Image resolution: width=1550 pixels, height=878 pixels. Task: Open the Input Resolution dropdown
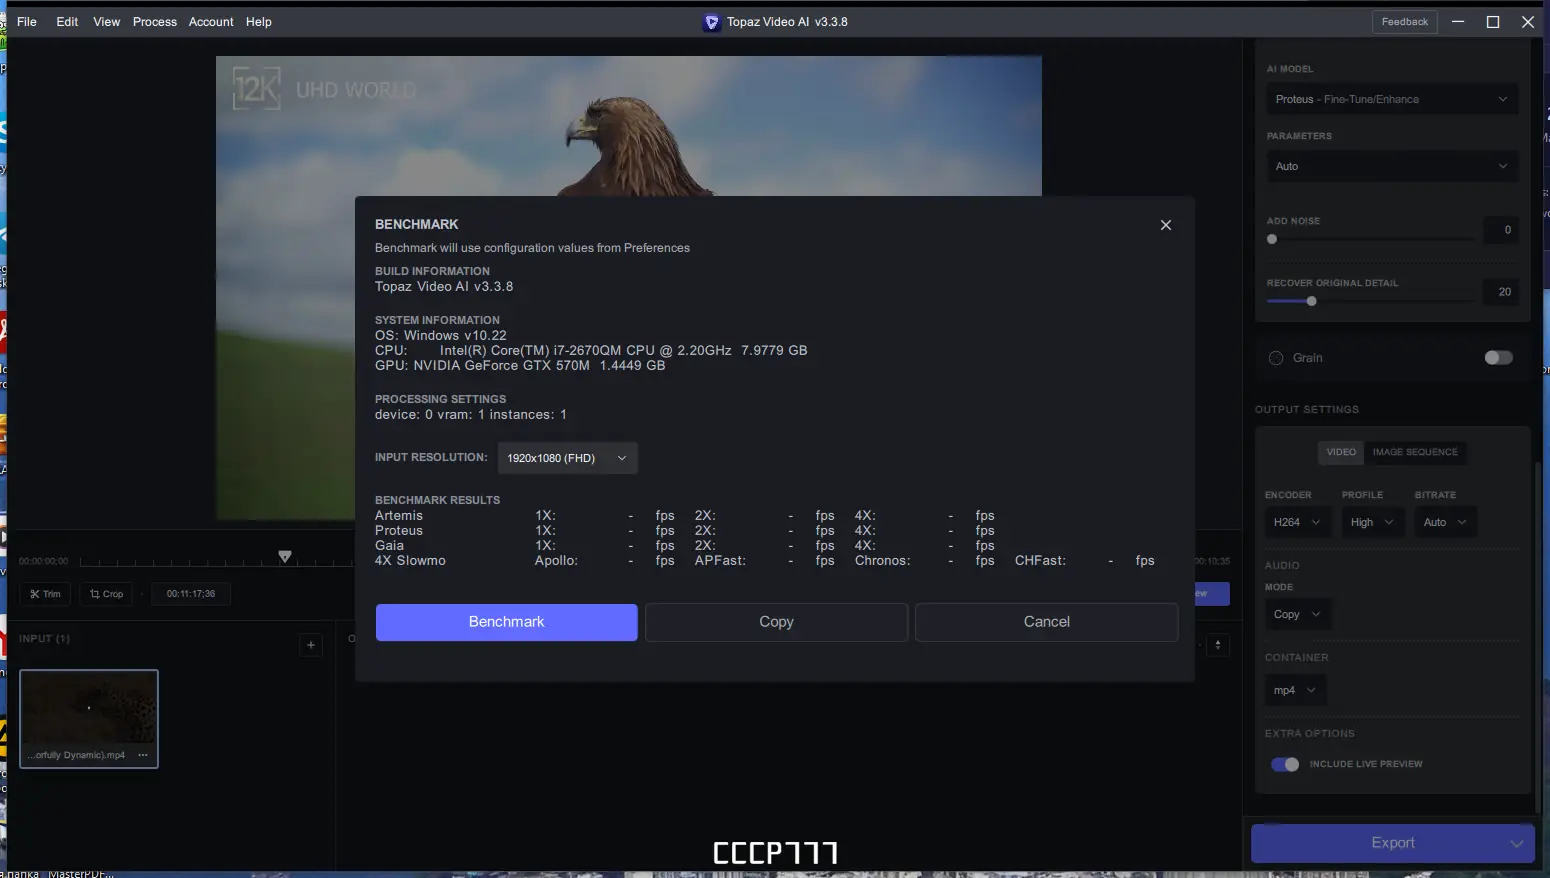click(567, 458)
